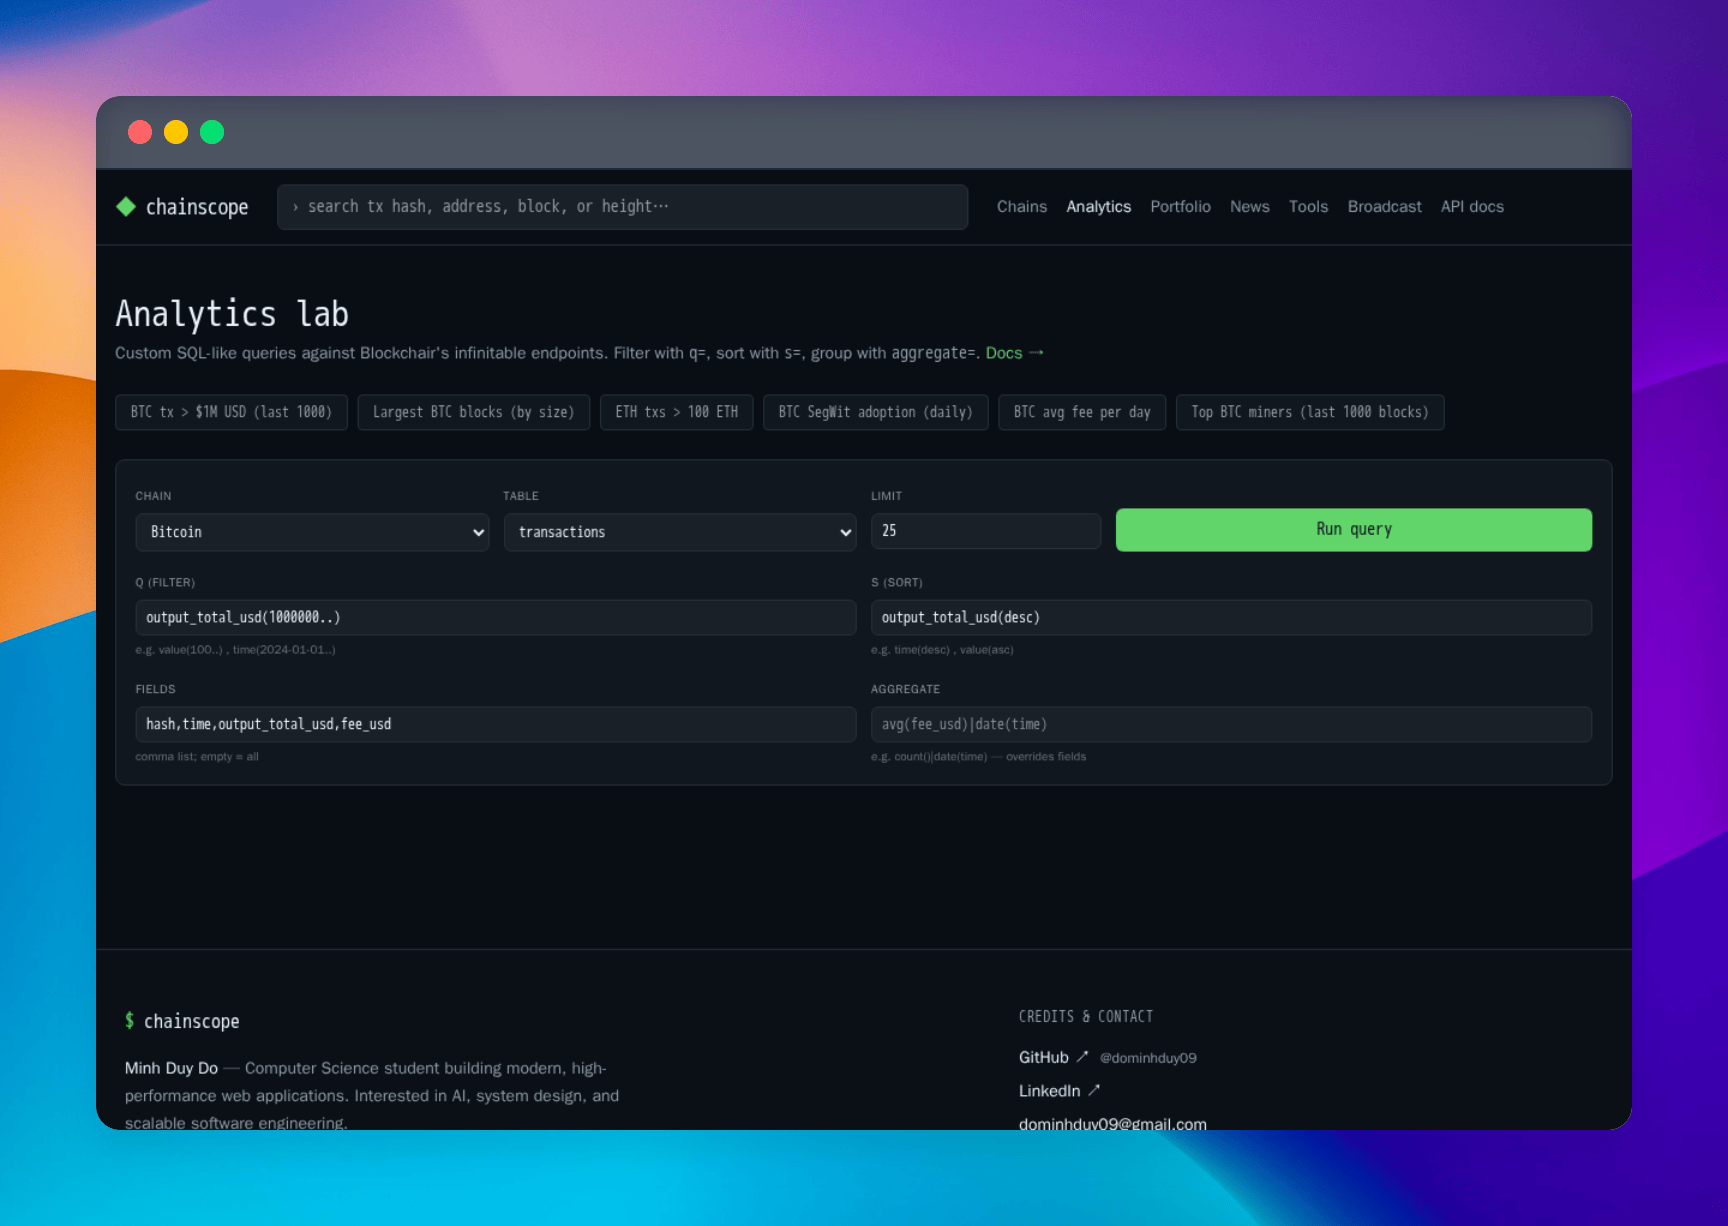
Task: Open the LinkedIn link in footer
Action: [1059, 1091]
